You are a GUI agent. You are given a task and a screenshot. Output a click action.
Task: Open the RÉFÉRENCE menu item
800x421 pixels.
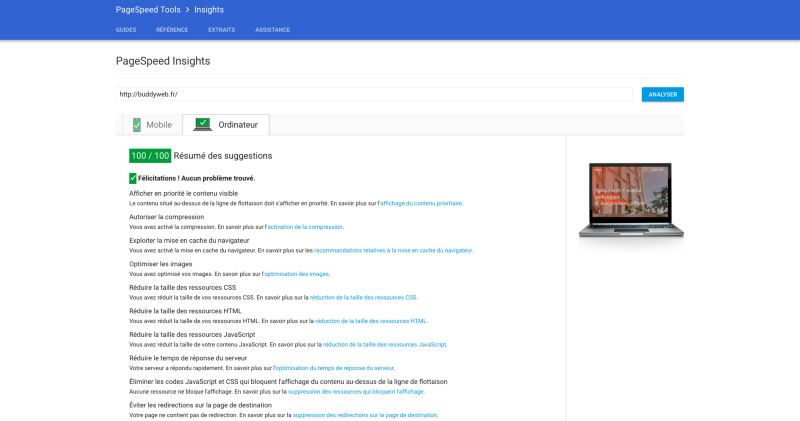[172, 30]
